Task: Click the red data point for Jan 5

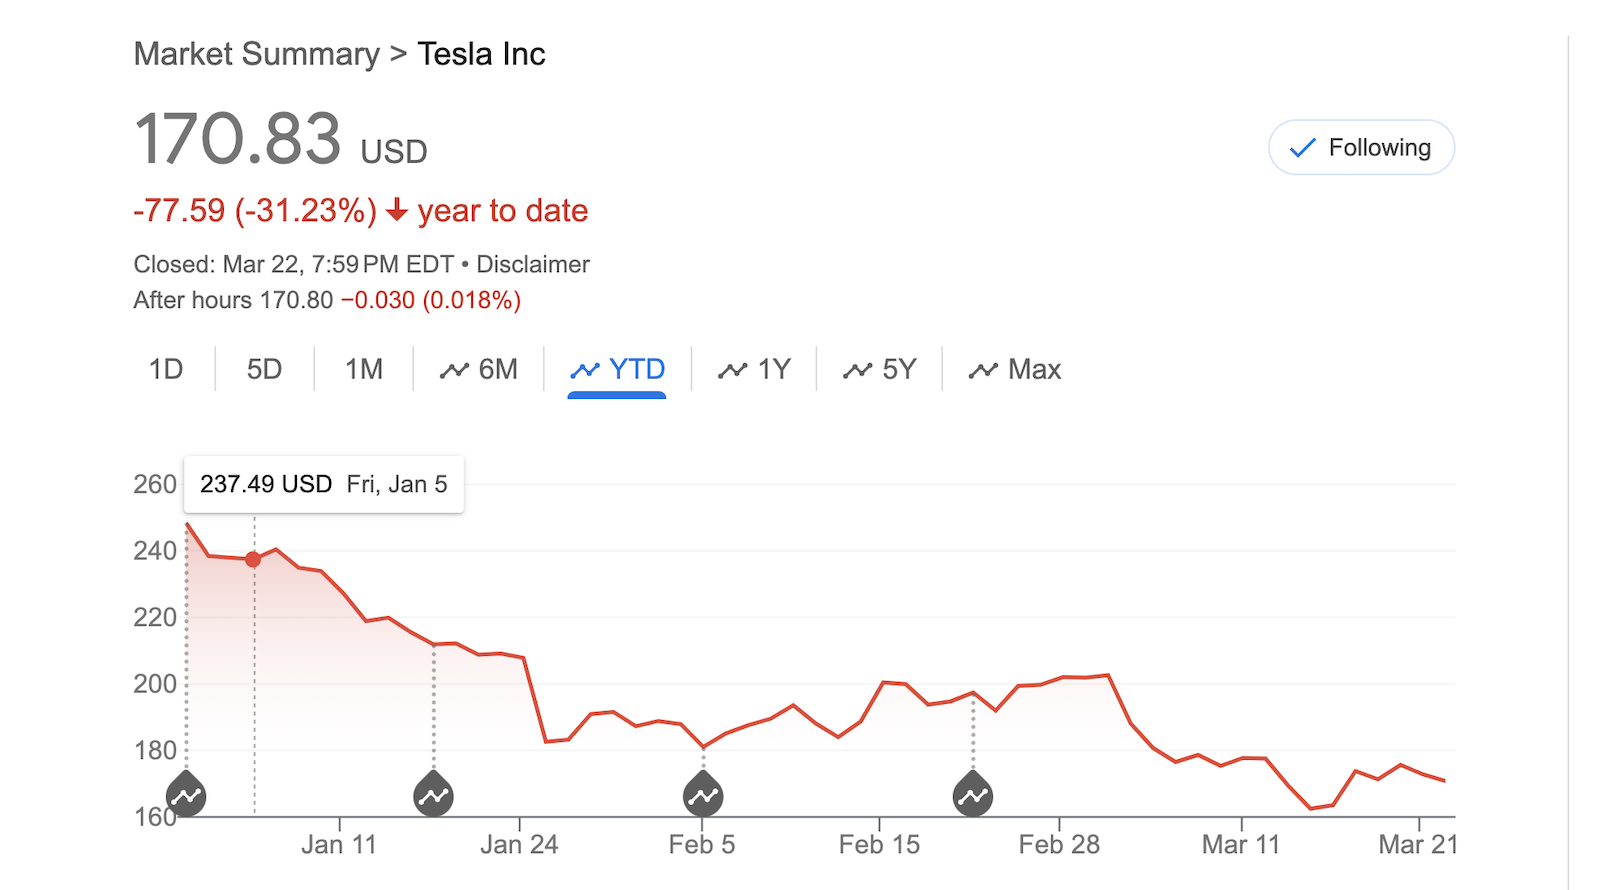Action: pos(254,560)
